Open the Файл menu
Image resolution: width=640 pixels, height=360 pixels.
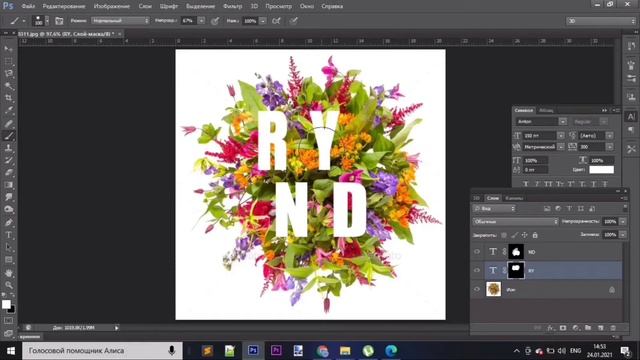[x=28, y=6]
